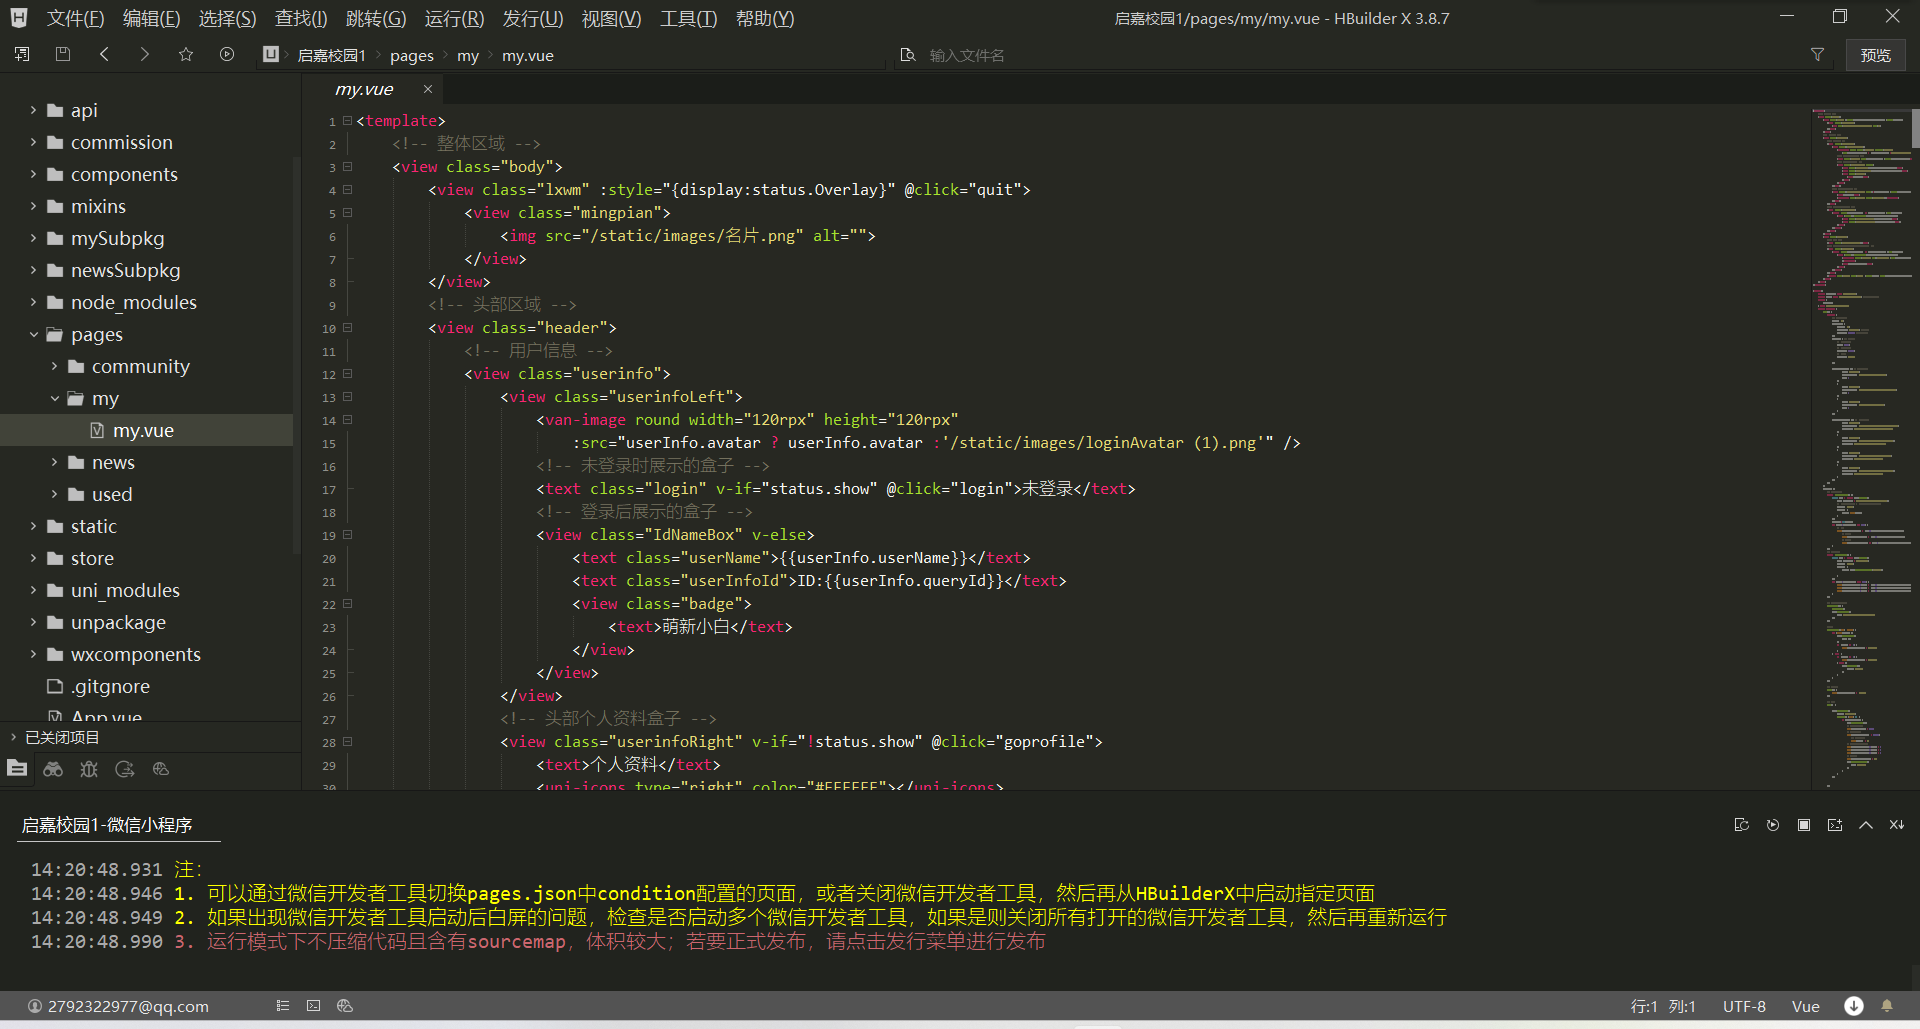
Task: Open the 文件(F) menu
Action: click(x=75, y=18)
